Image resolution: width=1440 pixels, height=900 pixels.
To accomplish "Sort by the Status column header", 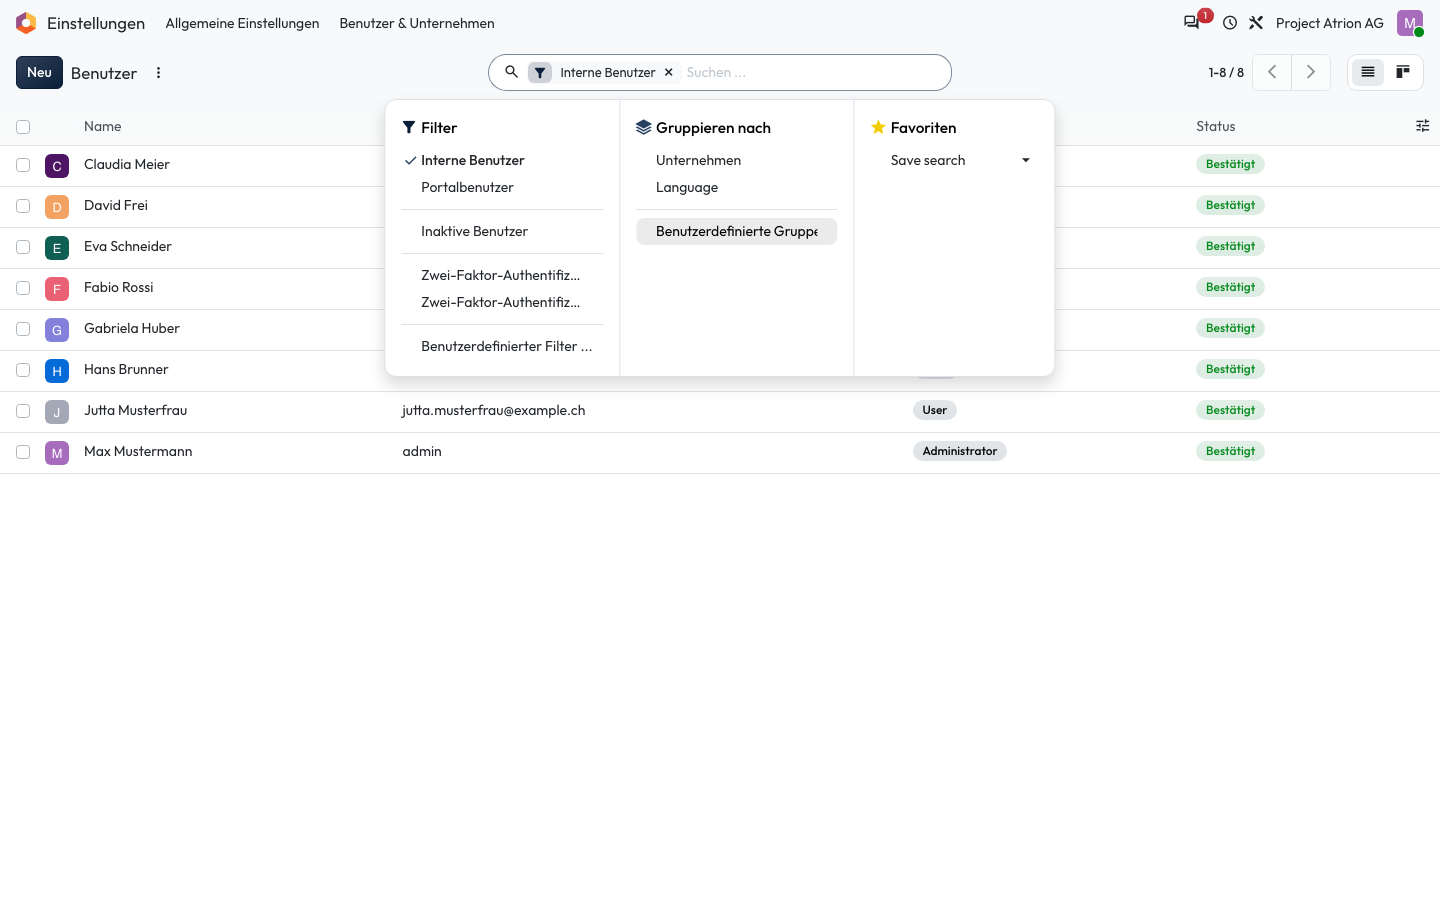I will 1216,126.
